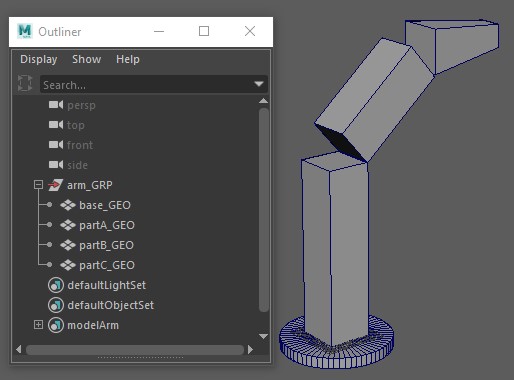
Task: Open the Display menu
Action: [39, 59]
